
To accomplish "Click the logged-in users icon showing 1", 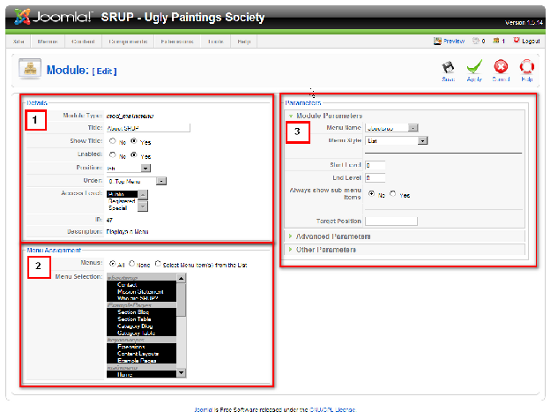I will 496,41.
